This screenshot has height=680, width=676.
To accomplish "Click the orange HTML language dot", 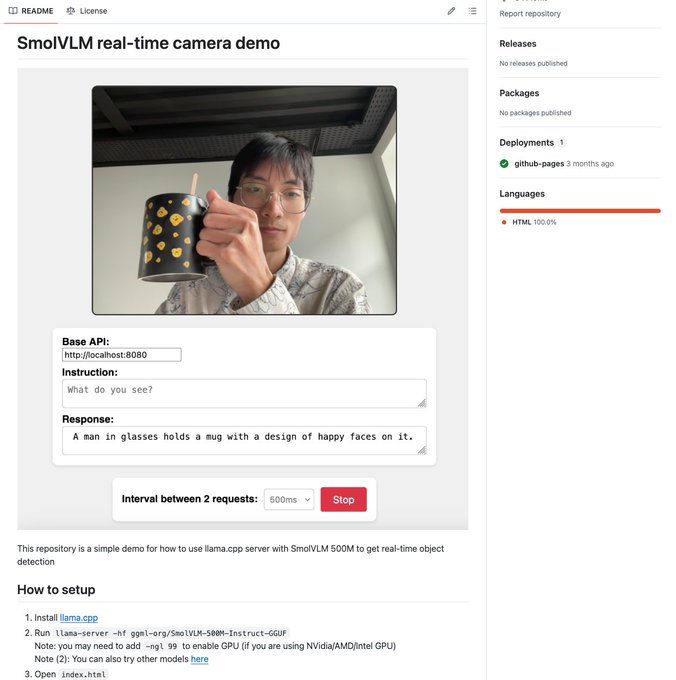I will pos(504,222).
